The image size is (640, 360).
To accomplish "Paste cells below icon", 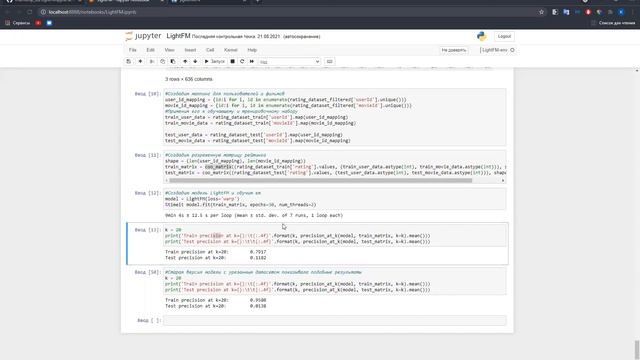I will pyautogui.click(x=173, y=62).
